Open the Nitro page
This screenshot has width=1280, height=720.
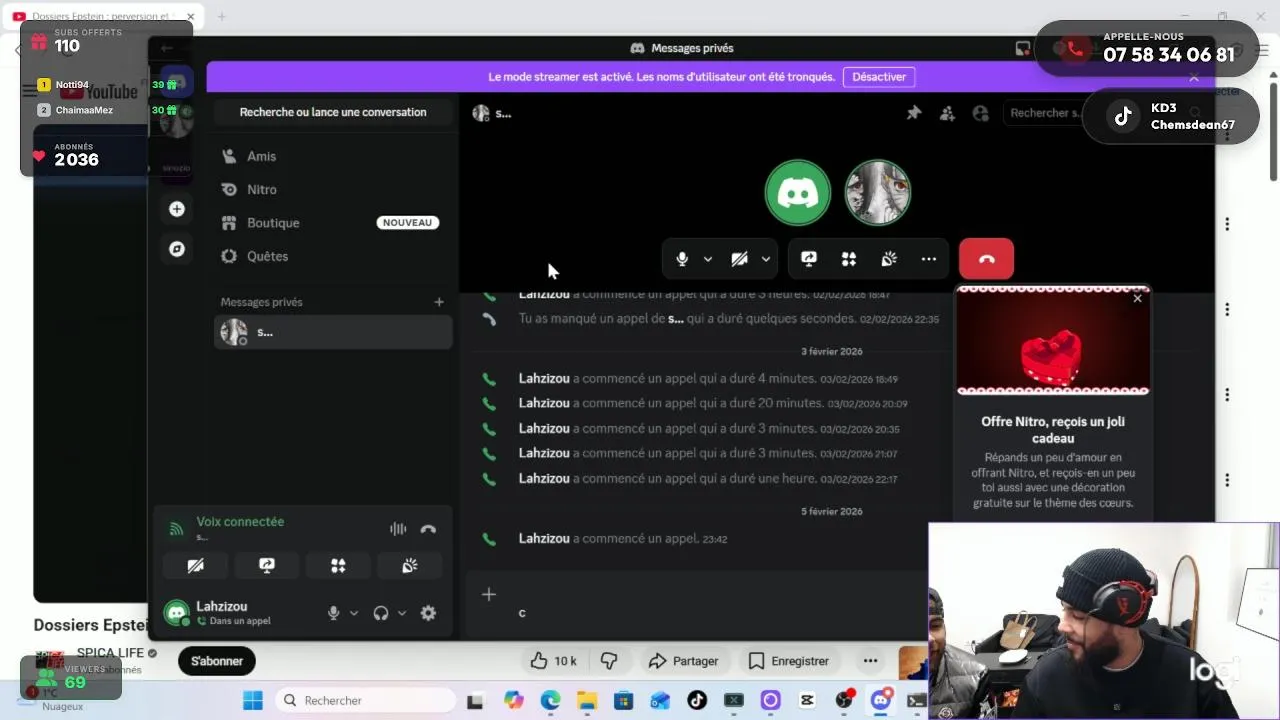click(x=333, y=189)
